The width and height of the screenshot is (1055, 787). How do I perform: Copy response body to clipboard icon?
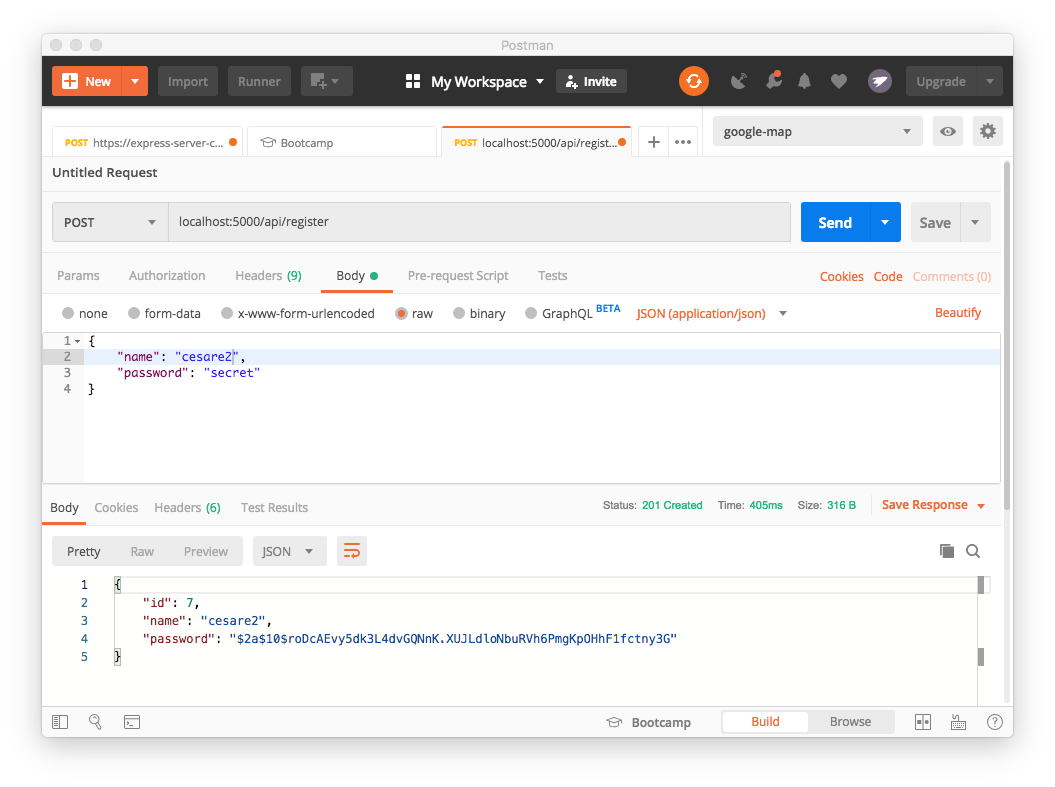coord(947,551)
